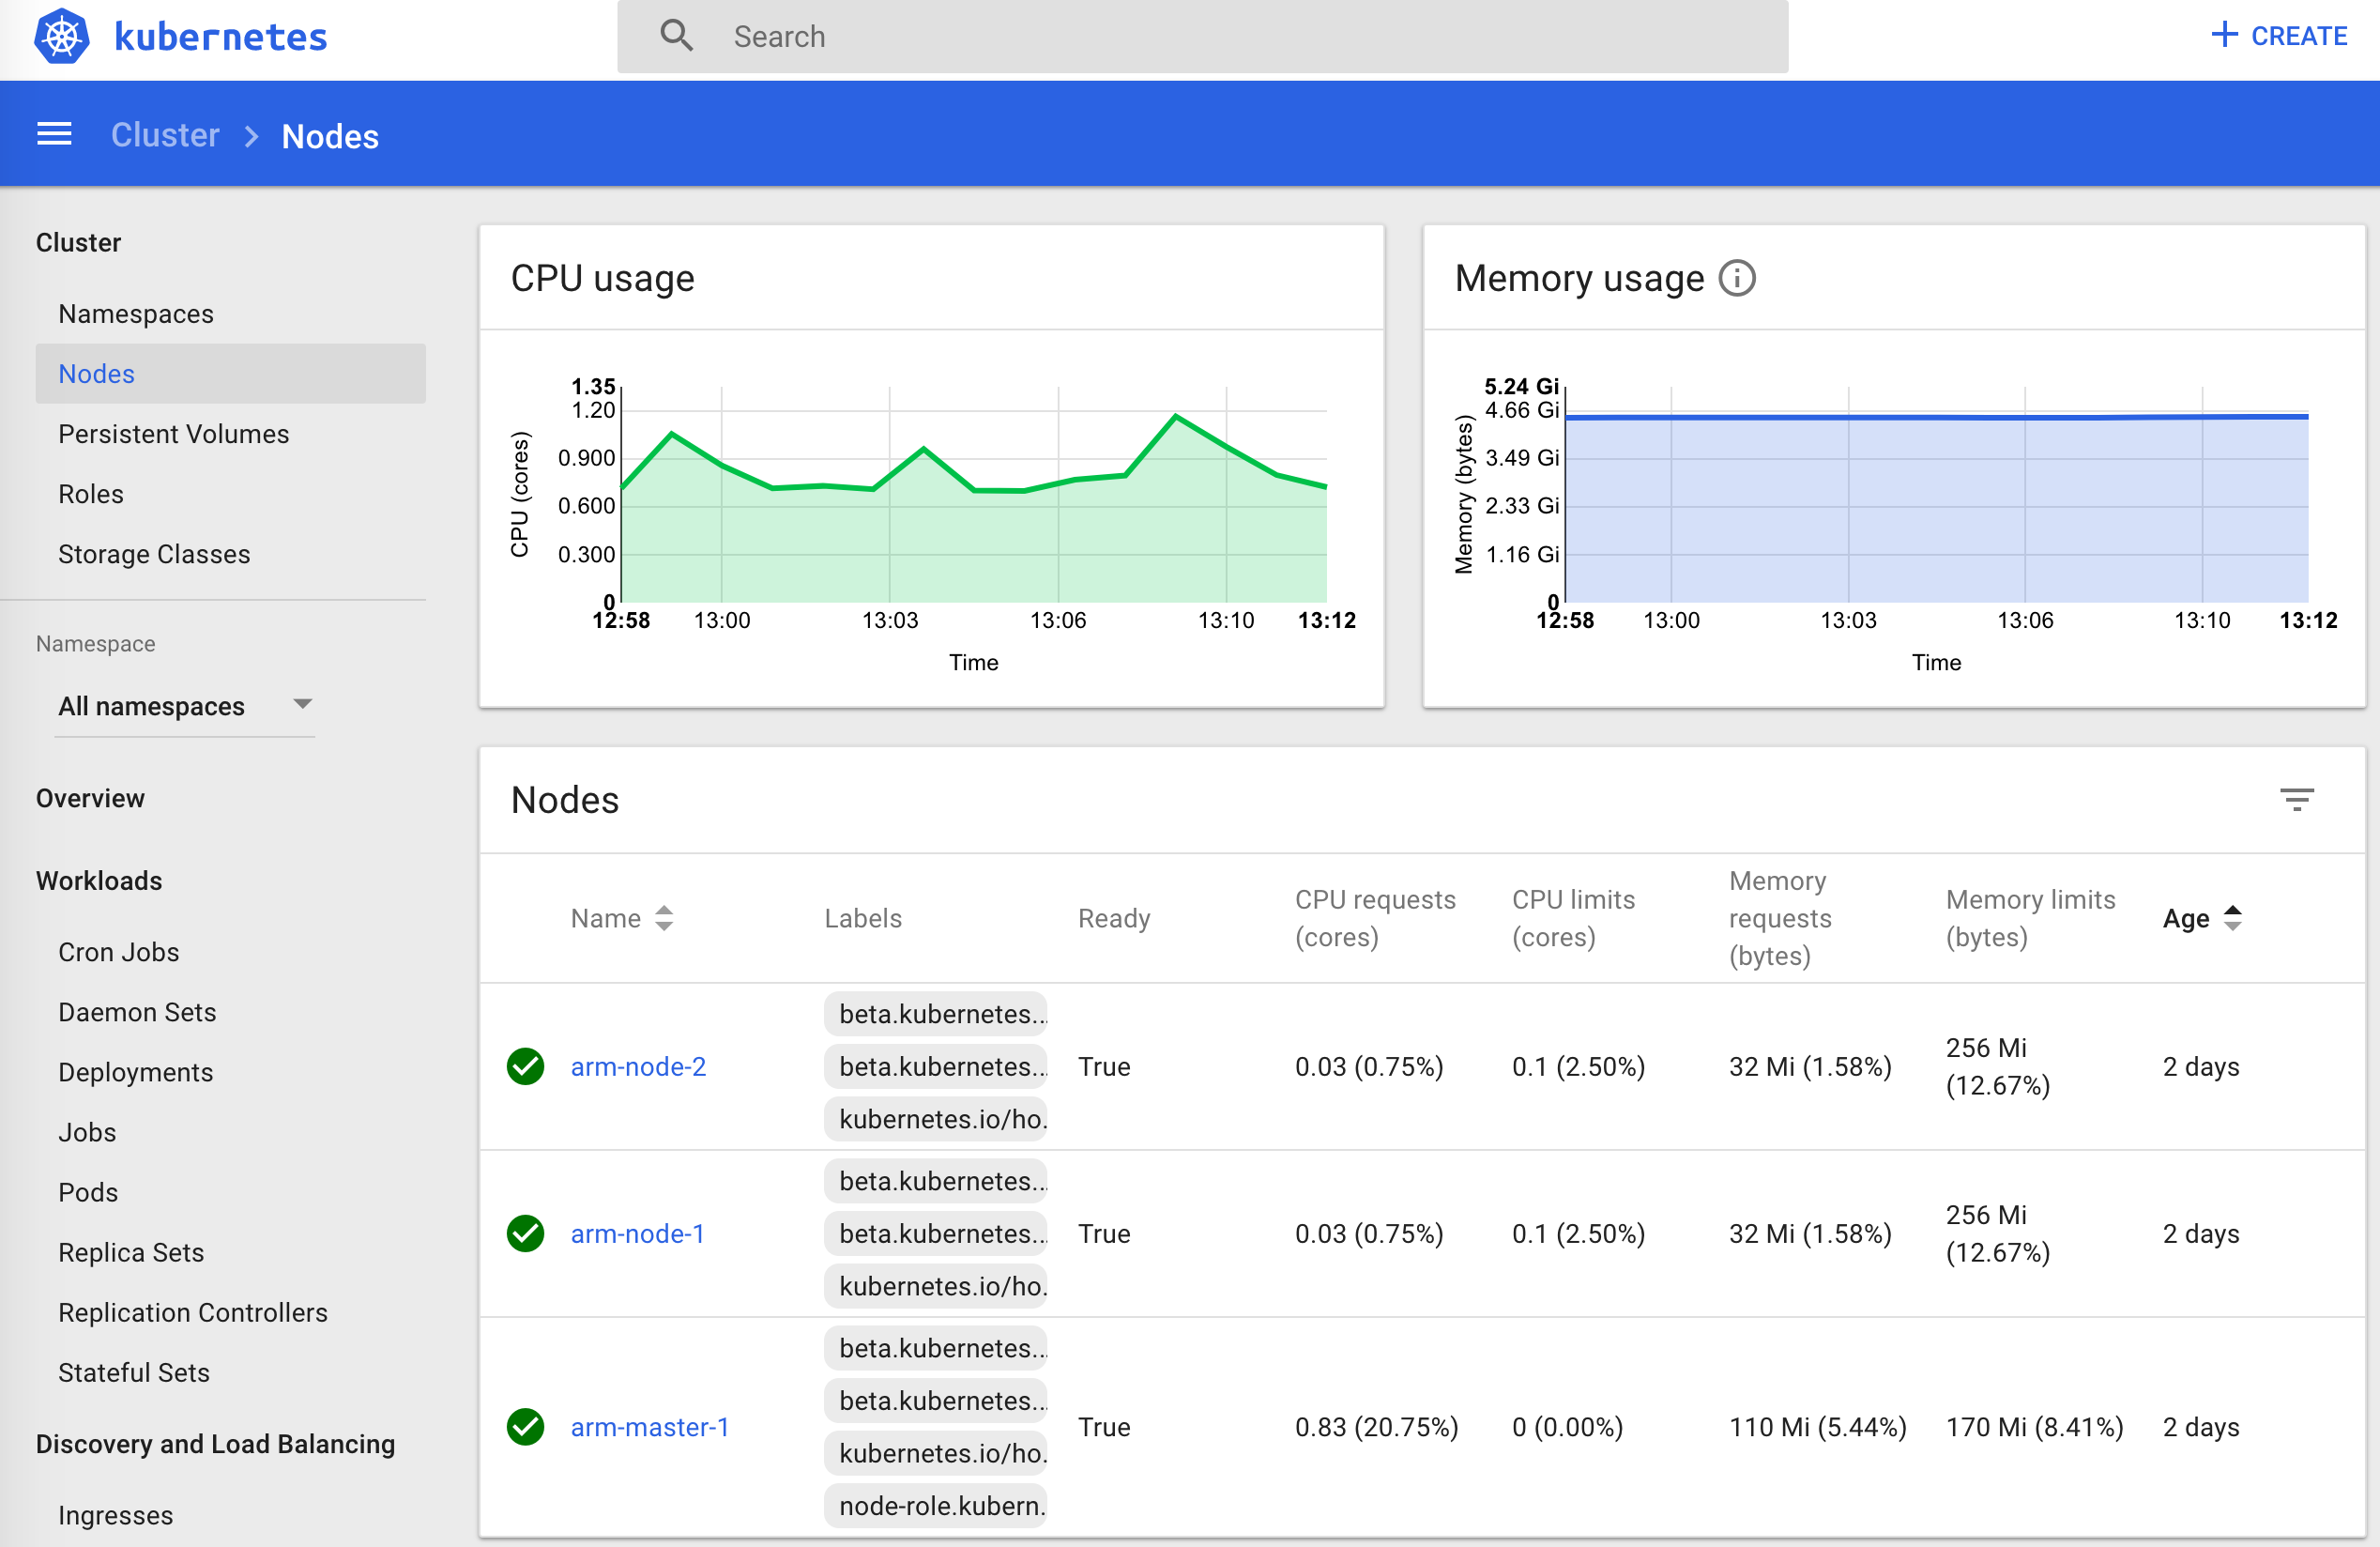Click kubernetes.io/ho label chip of arm-node-1
This screenshot has height=1547, width=2380.
(x=935, y=1285)
